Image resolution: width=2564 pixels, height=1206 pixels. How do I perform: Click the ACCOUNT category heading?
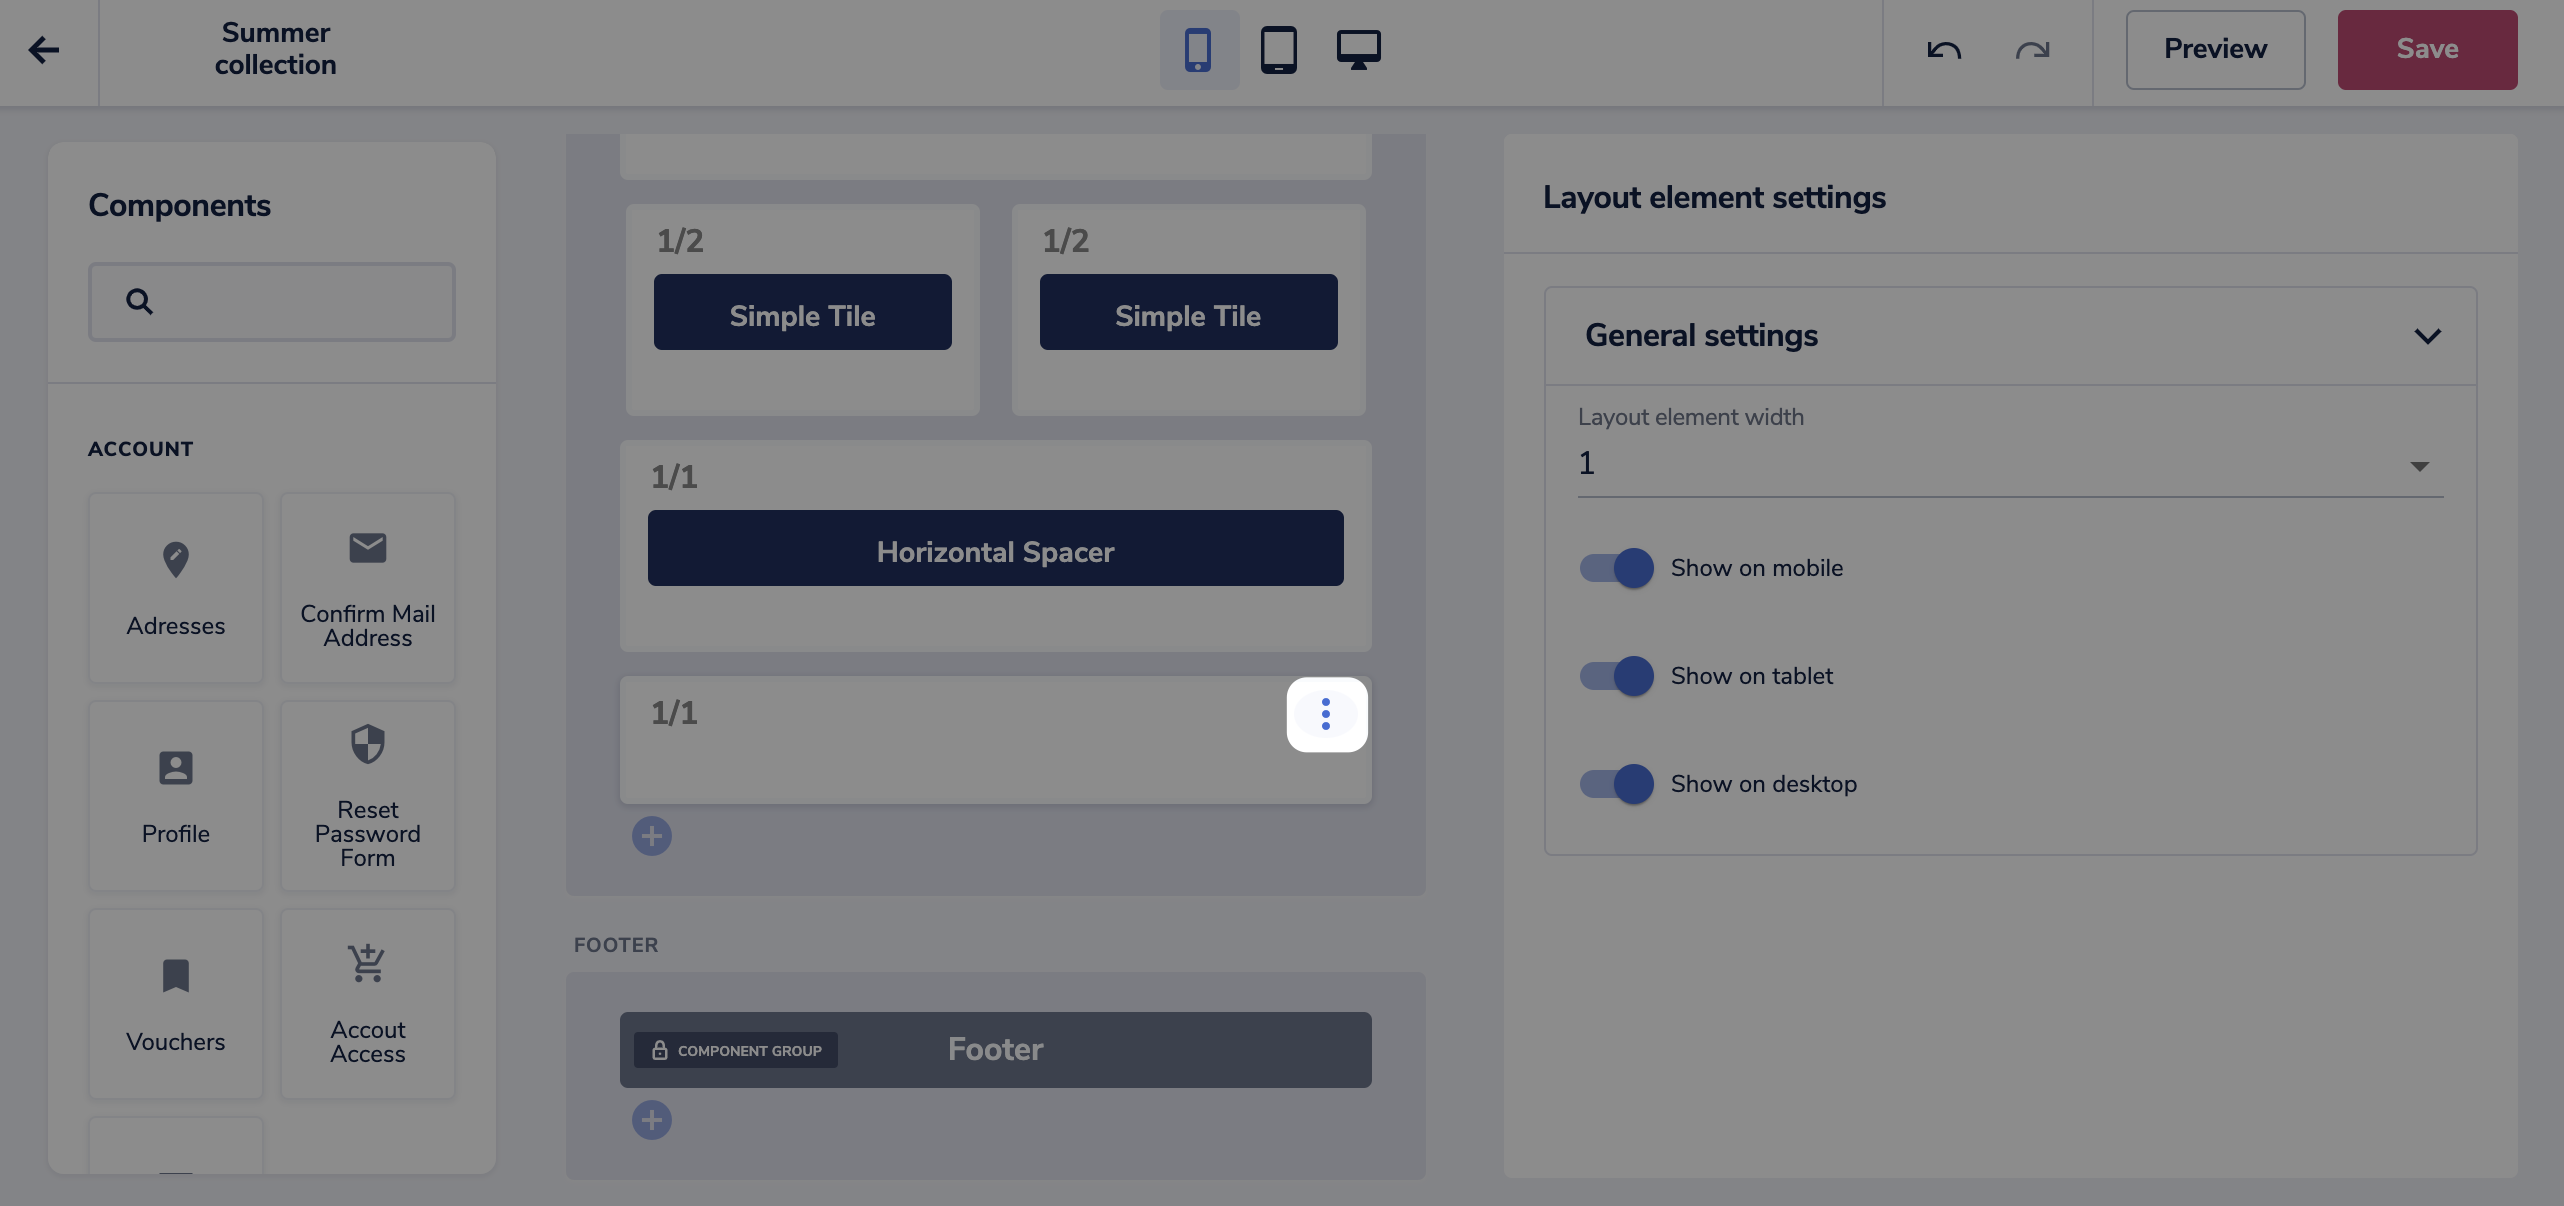click(x=141, y=449)
